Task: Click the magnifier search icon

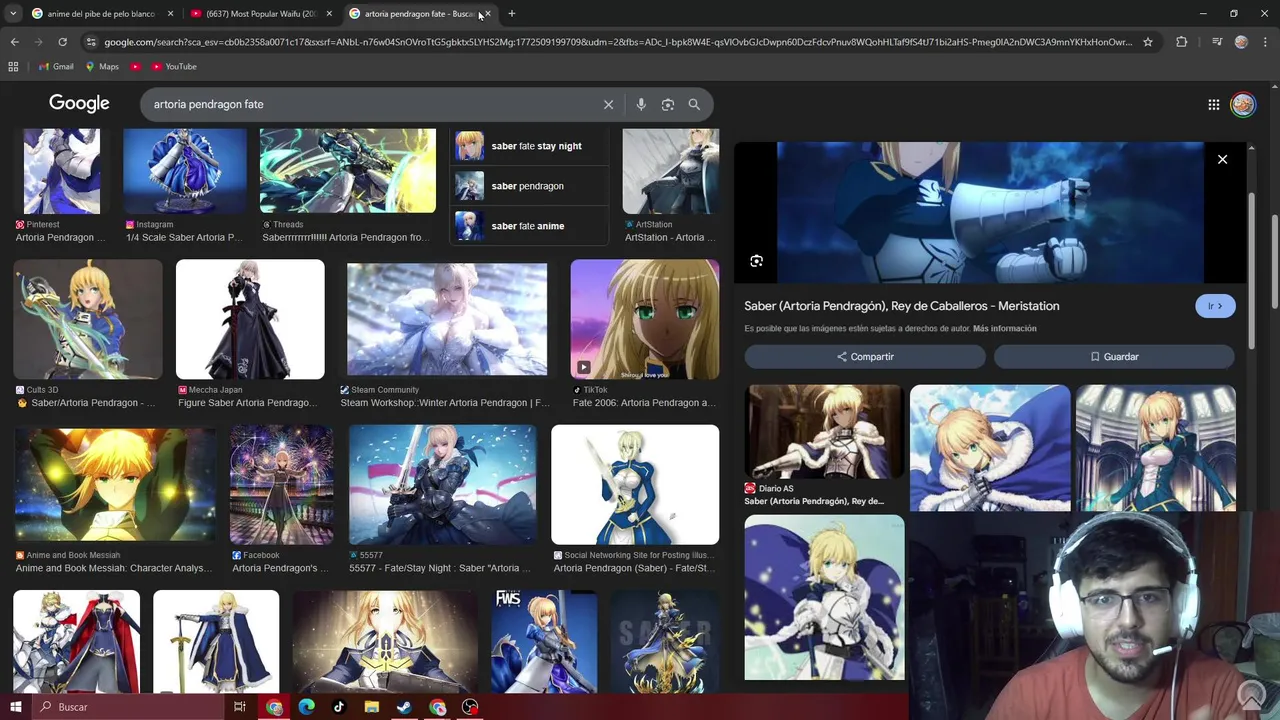Action: tap(694, 104)
